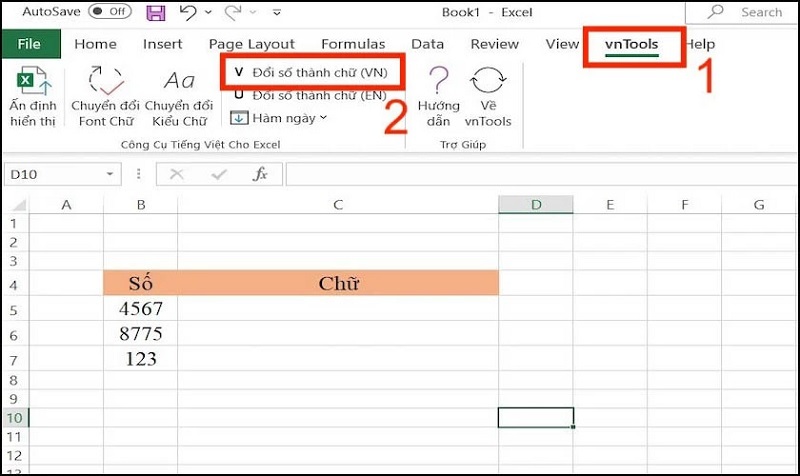
Task: Select cell containing 4567
Action: (x=141, y=309)
